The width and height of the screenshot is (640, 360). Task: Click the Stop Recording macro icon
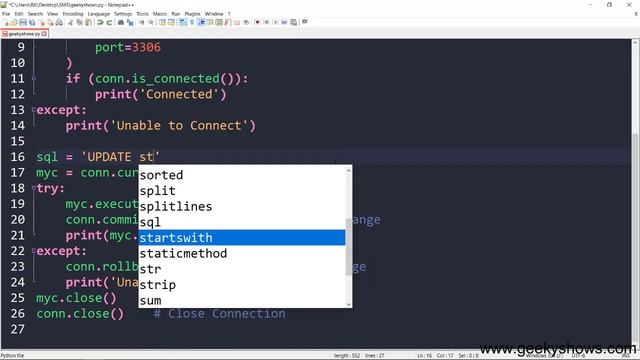tap(266, 22)
